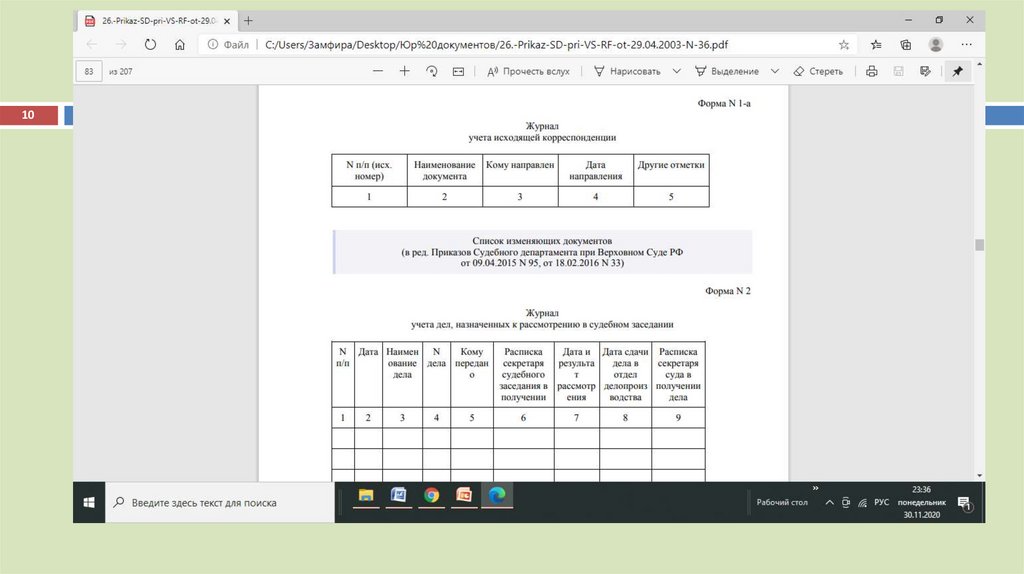
Task: Expand Выделение highlight color dropdown
Action: 775,71
